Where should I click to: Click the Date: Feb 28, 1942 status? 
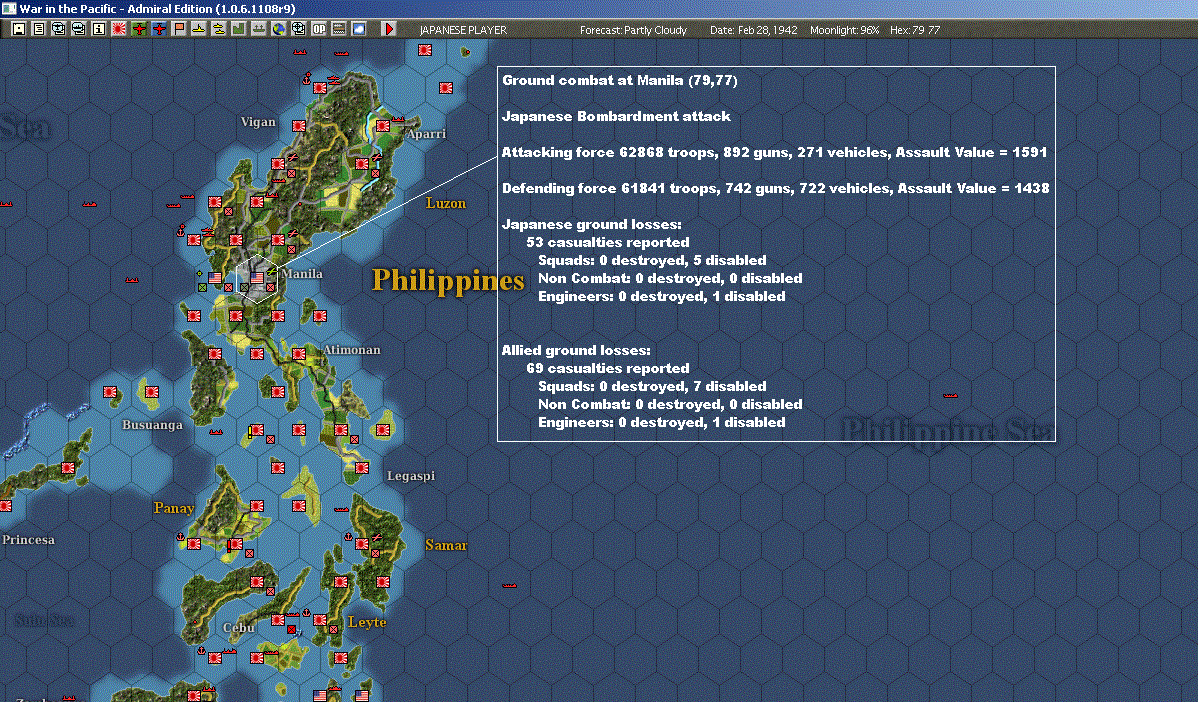[x=753, y=30]
